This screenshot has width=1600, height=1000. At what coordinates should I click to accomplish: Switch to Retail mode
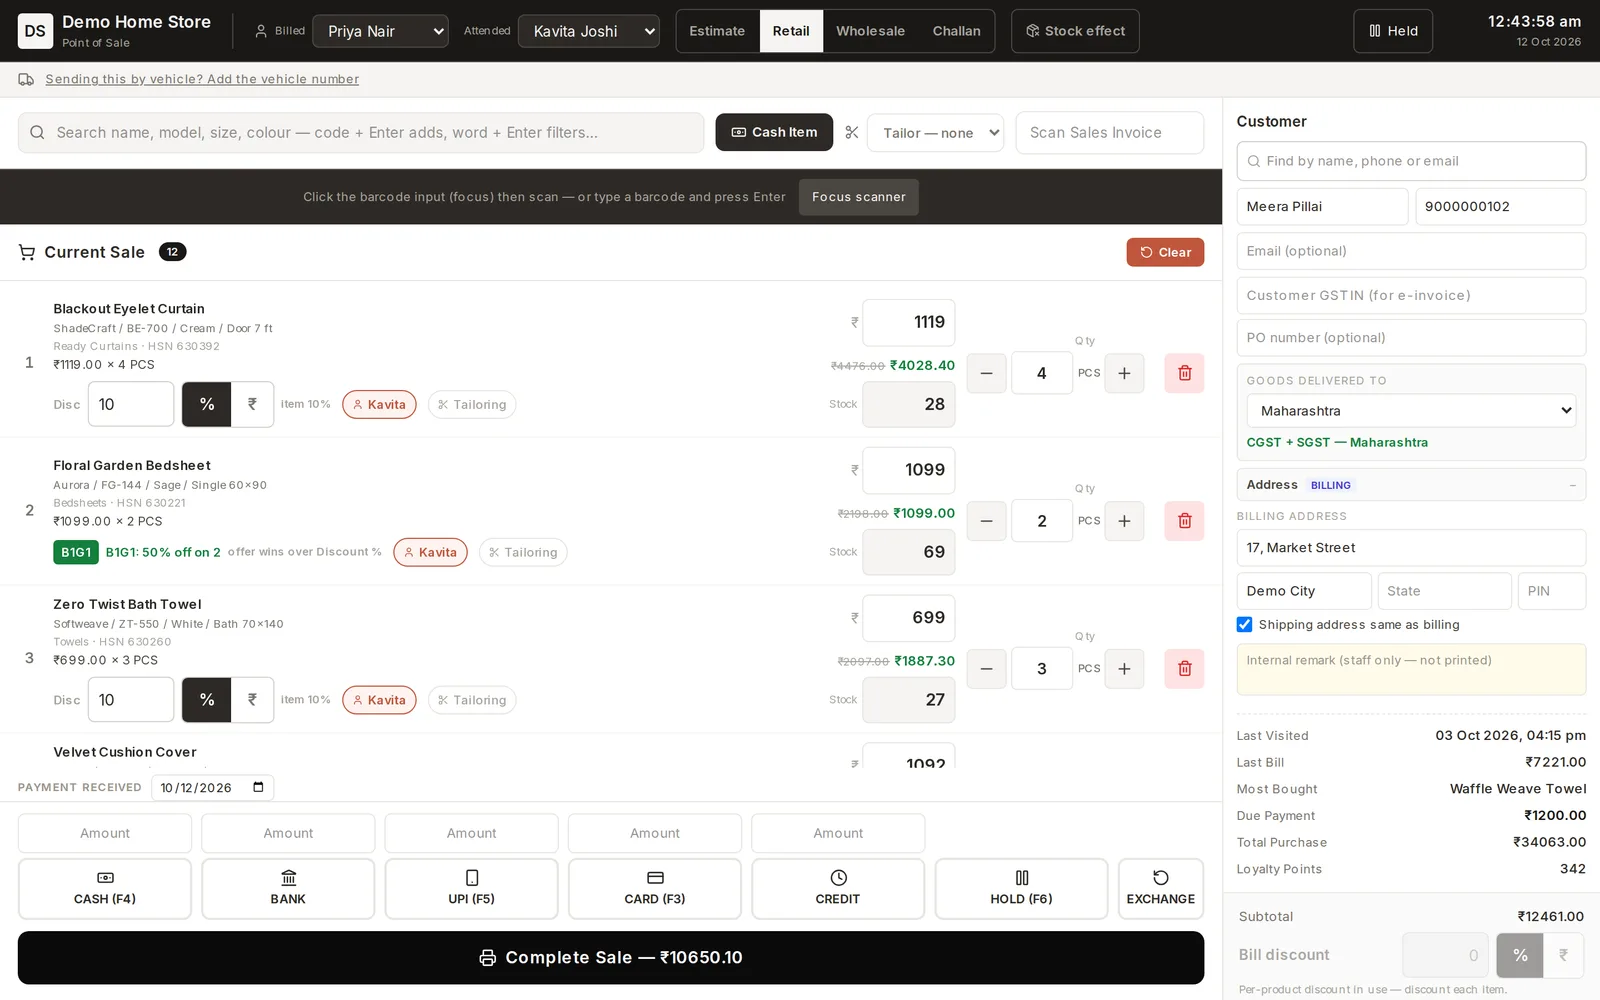791,31
